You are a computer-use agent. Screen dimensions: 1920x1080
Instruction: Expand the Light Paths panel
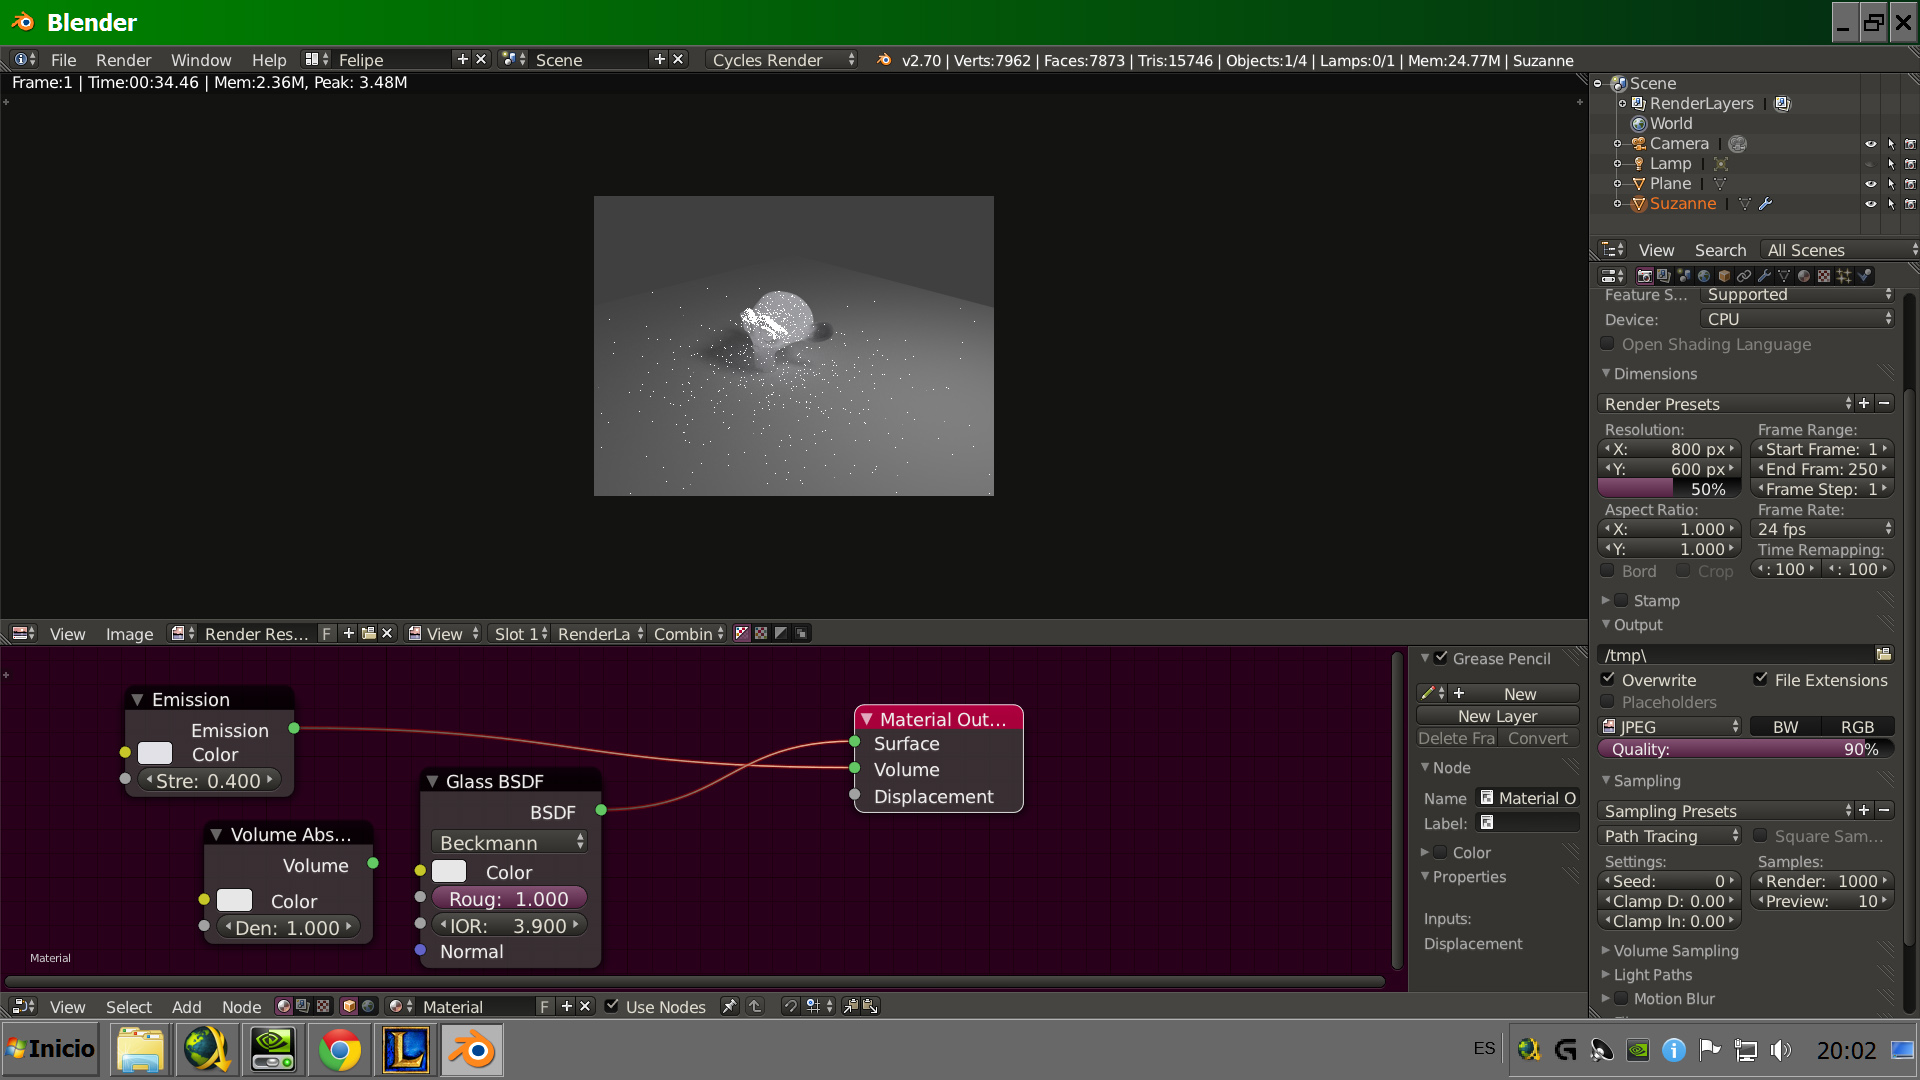[x=1652, y=975]
